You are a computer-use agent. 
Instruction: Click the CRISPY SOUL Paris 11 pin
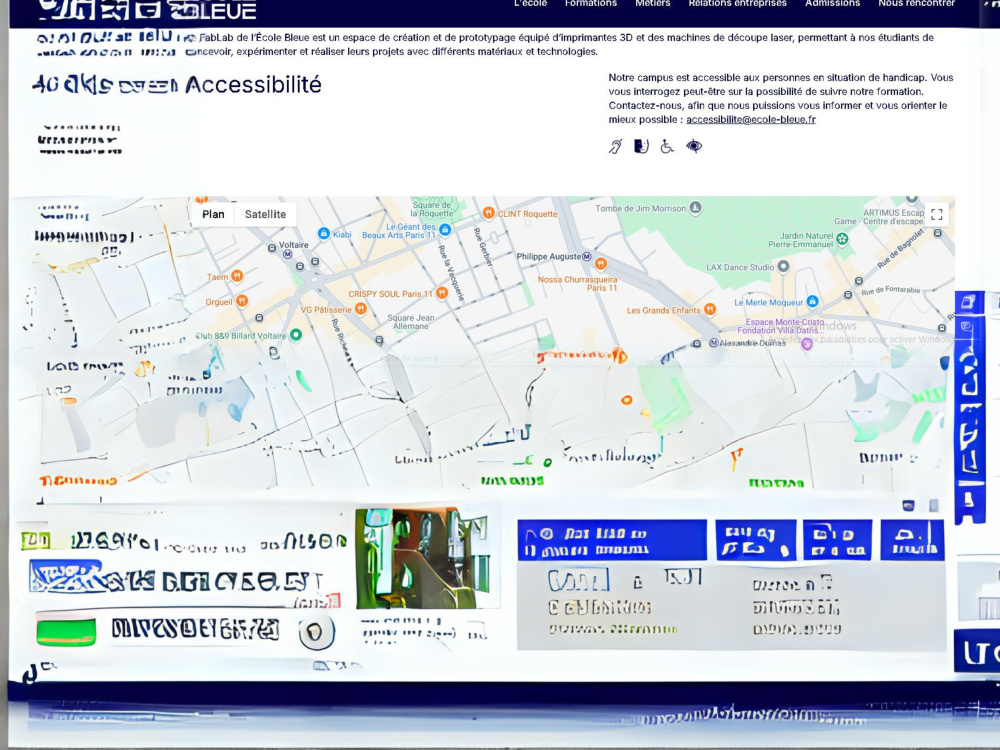(441, 293)
